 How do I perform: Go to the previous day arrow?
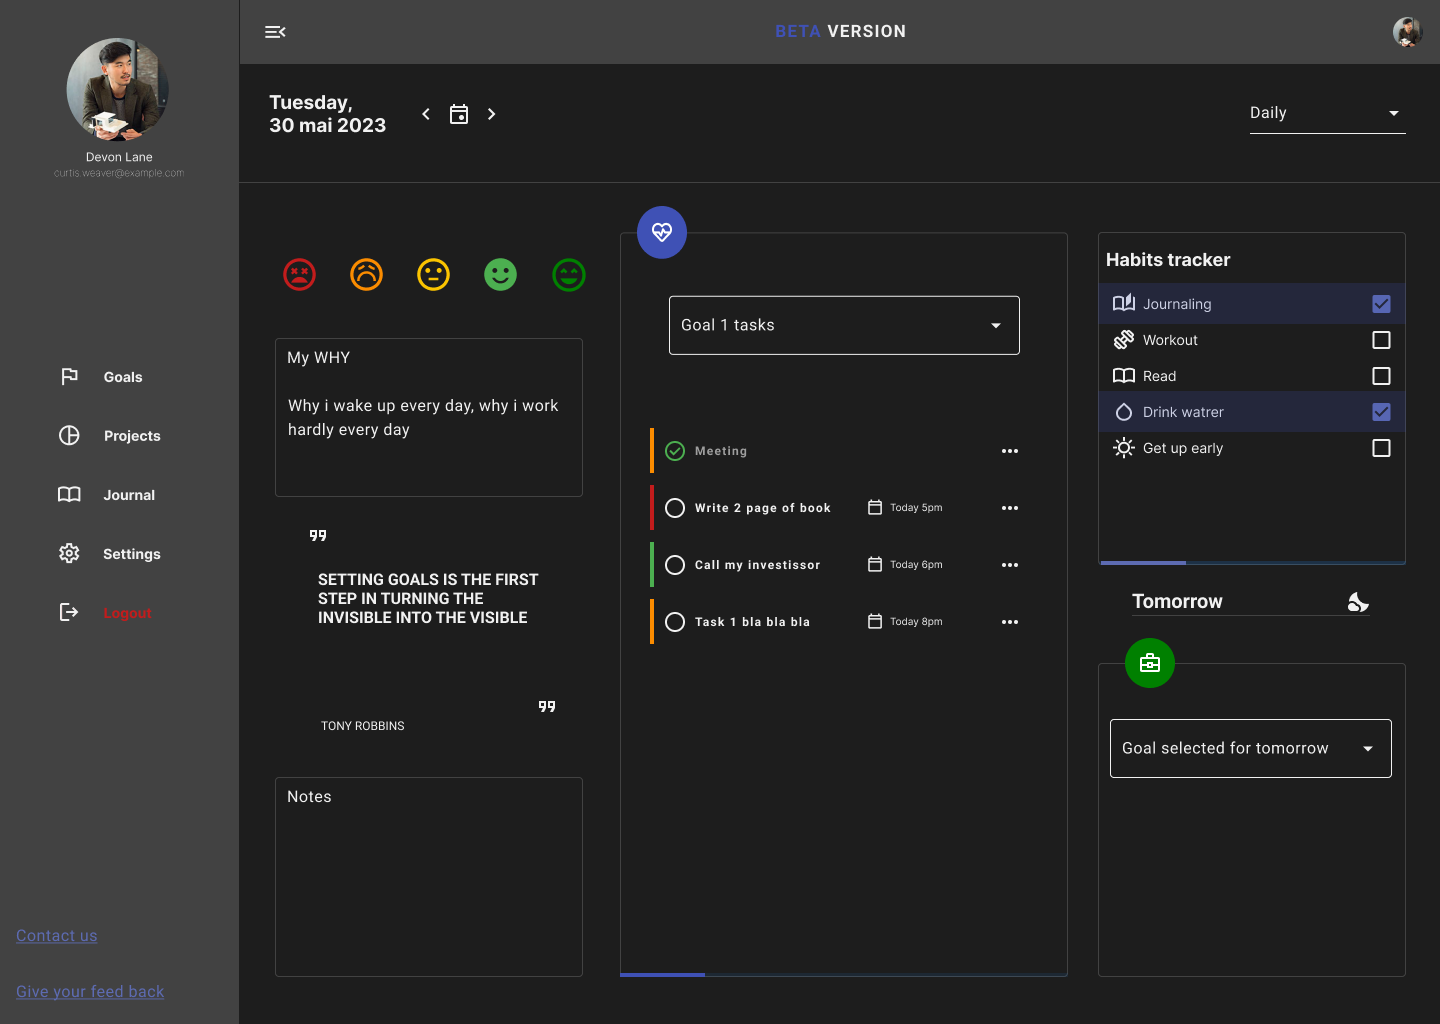coord(426,114)
